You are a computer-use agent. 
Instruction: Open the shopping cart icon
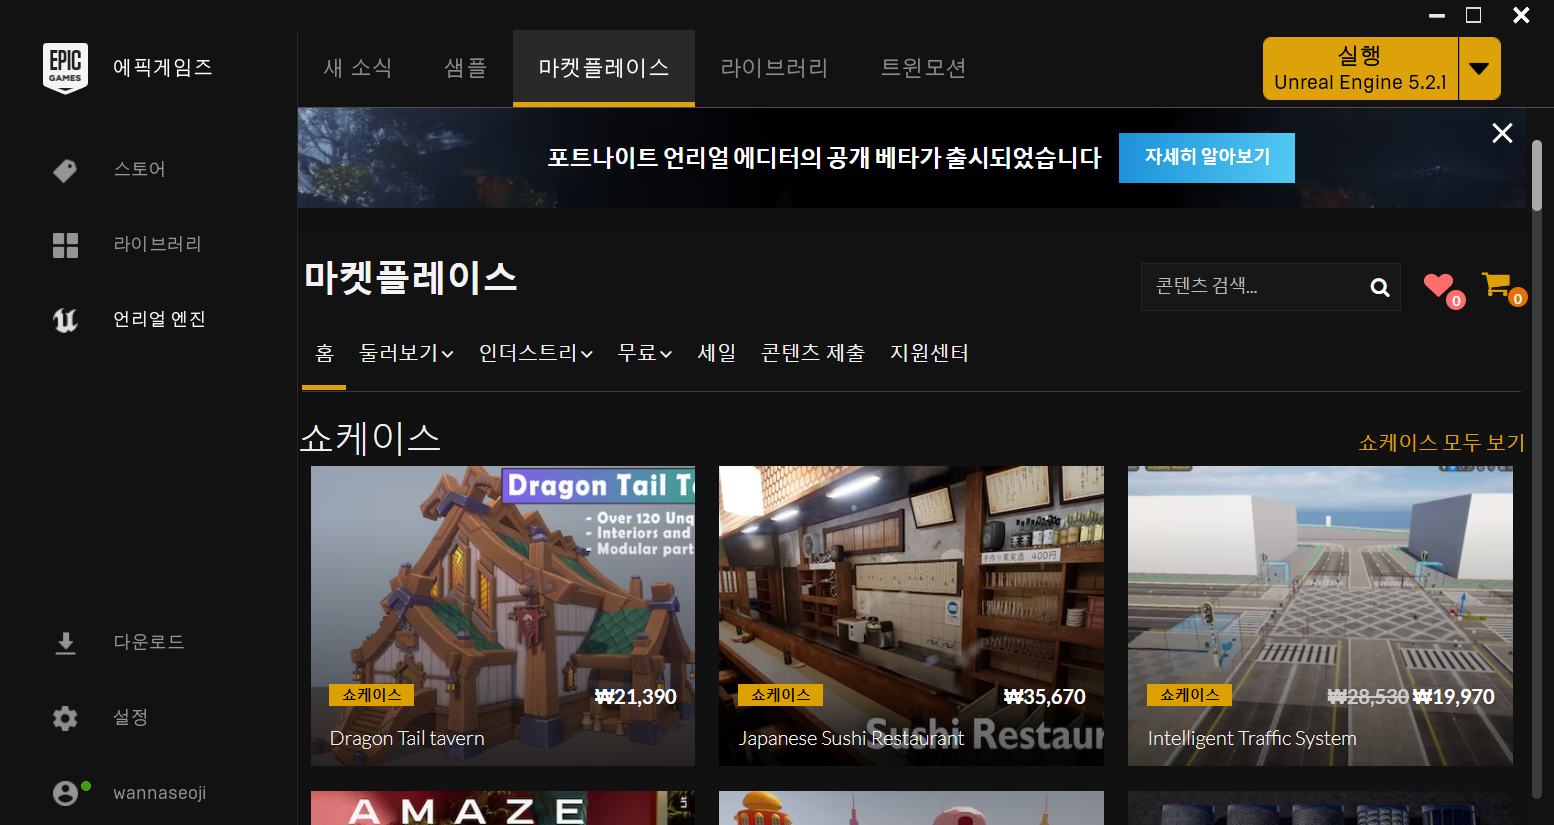click(x=1497, y=285)
